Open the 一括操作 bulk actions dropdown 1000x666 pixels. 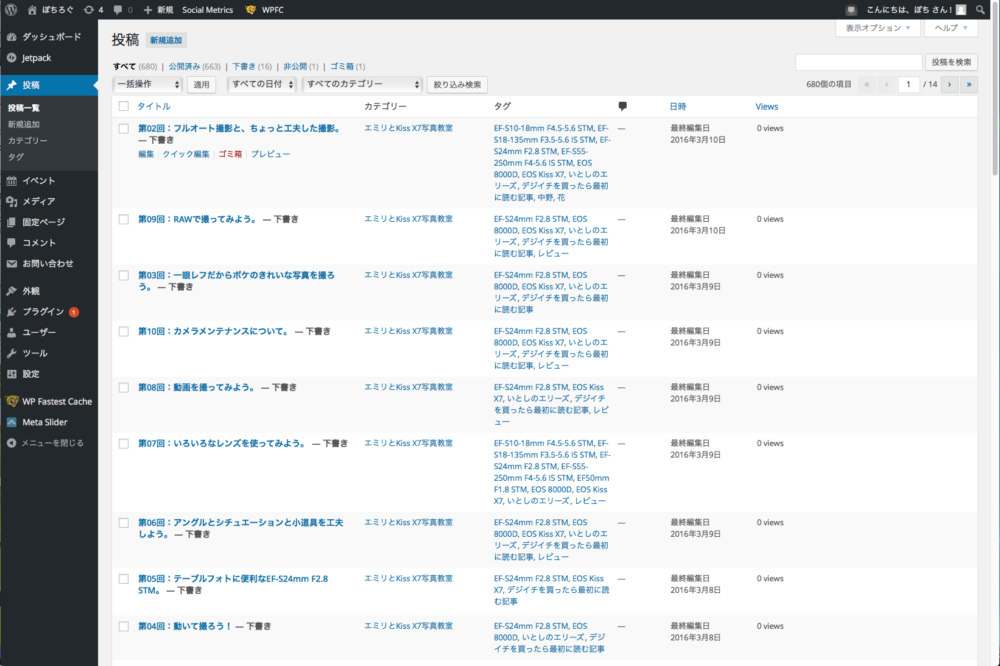[x=148, y=85]
